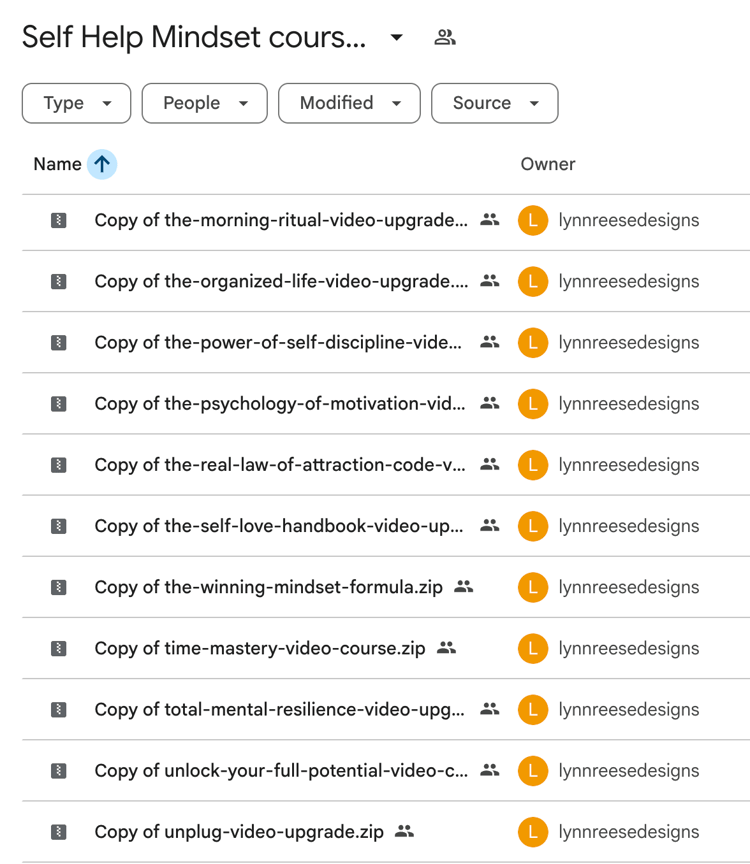
Task: Click the zip icon for the-winning-mindset-formula.zip
Action: [x=59, y=588]
